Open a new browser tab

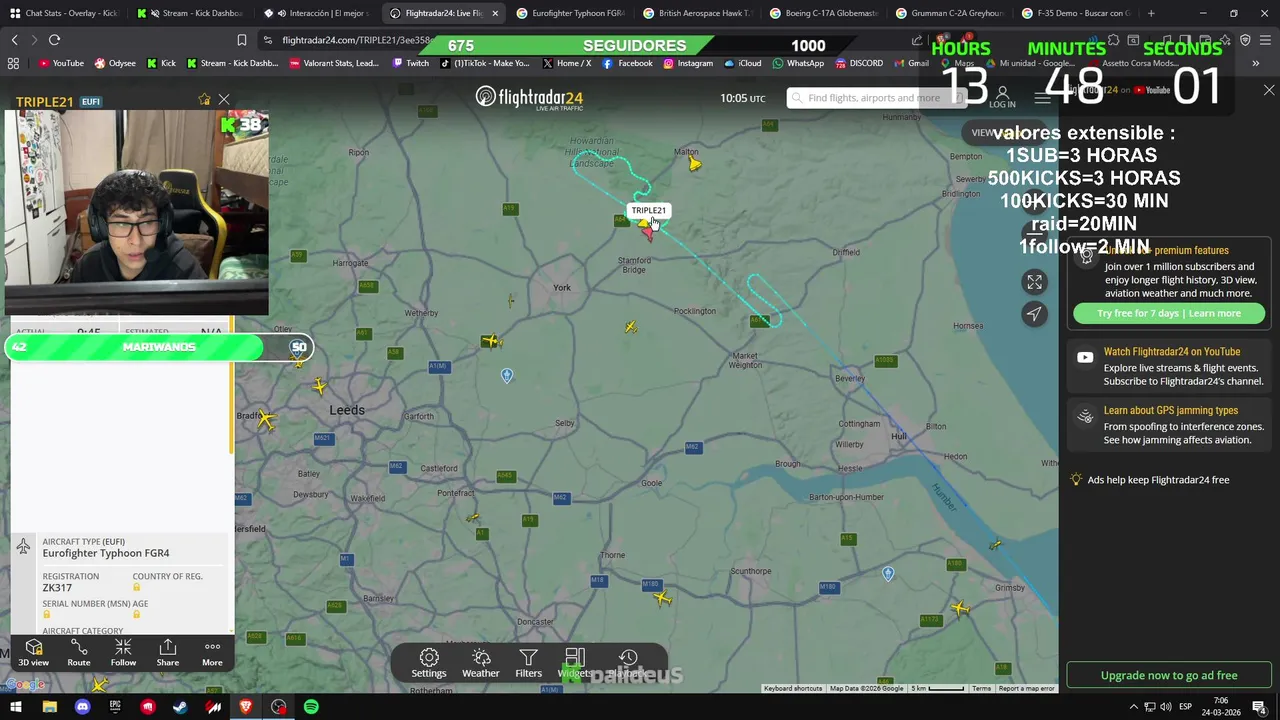1151,13
